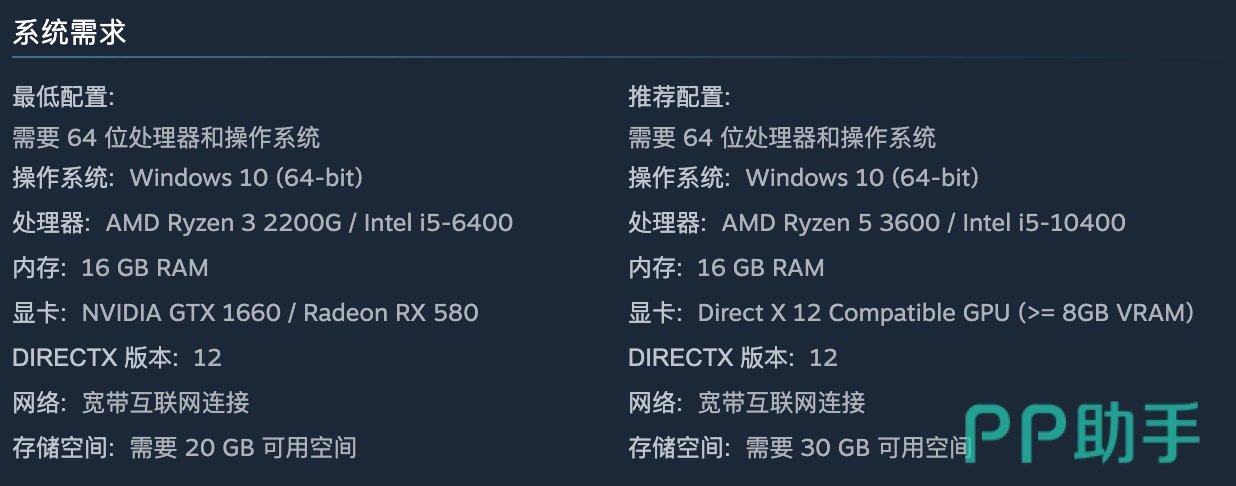1236x486 pixels.
Task: Click the recommended DIRECTX 版本 12 line
Action: coord(733,358)
